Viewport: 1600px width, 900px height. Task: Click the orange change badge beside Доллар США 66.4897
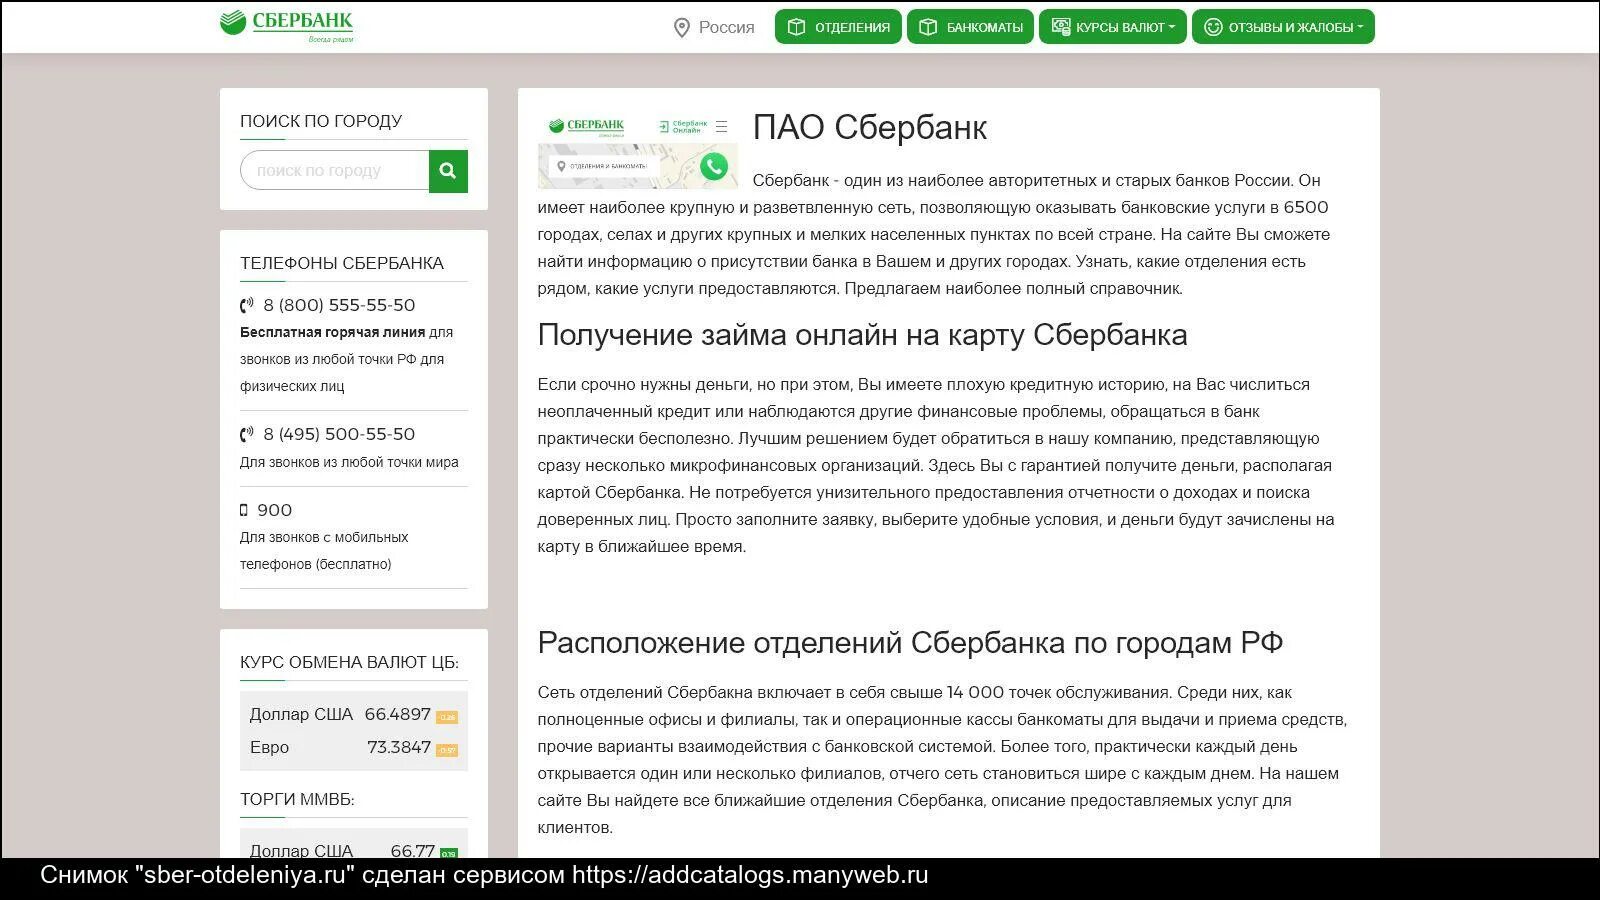point(447,717)
